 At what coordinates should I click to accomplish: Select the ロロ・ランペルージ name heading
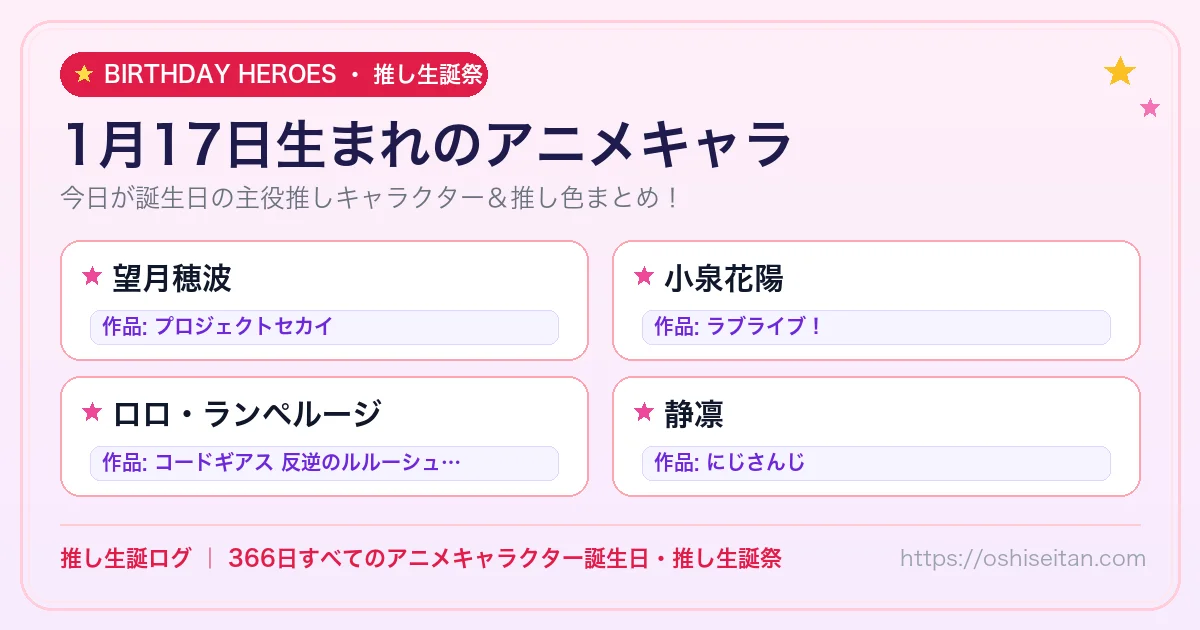pyautogui.click(x=247, y=413)
